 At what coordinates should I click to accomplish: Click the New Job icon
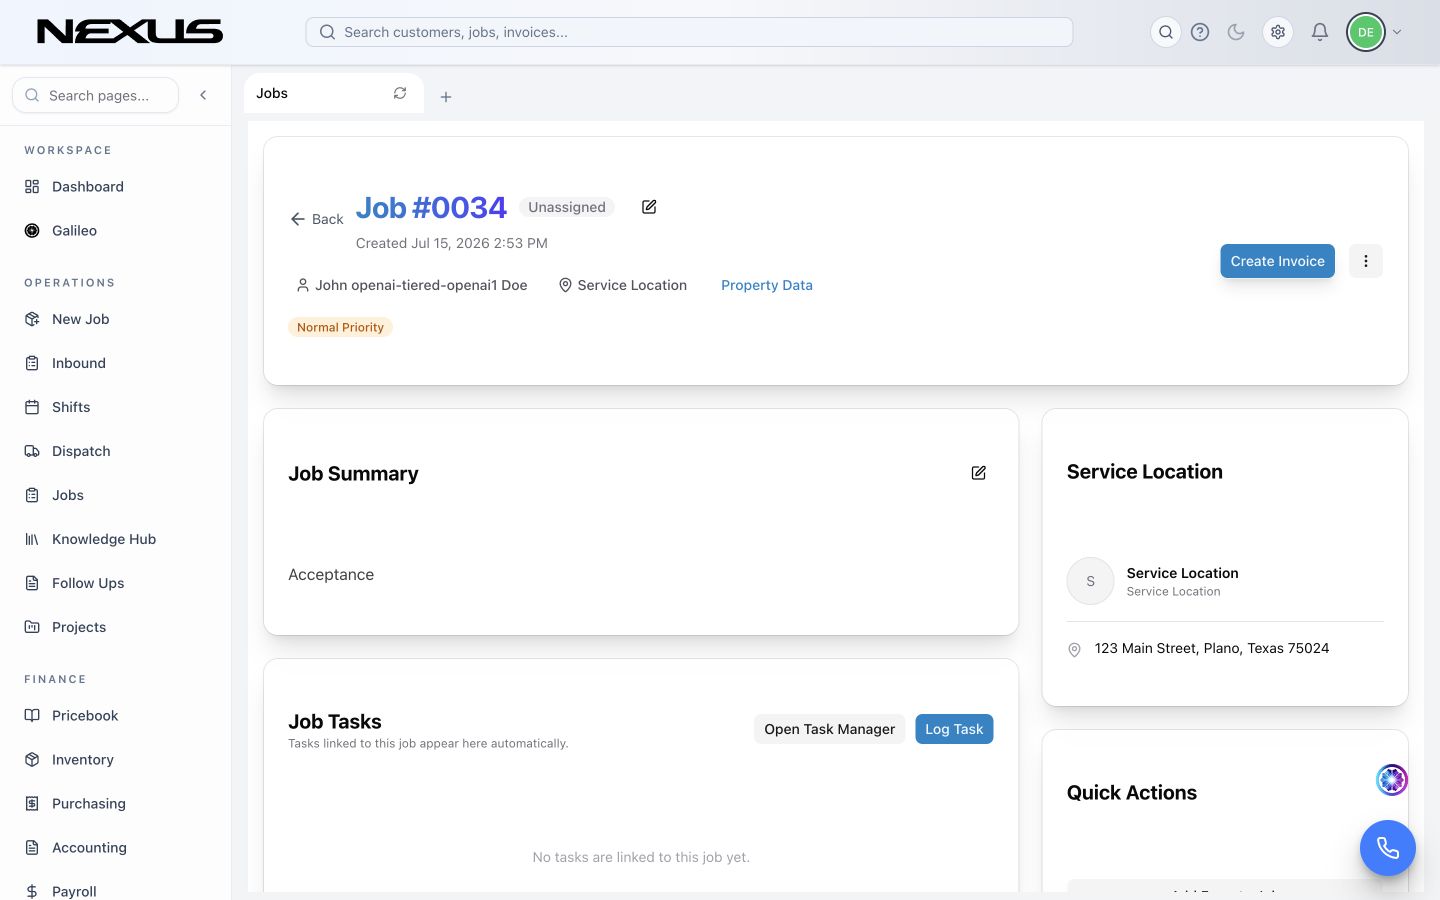pyautogui.click(x=32, y=319)
